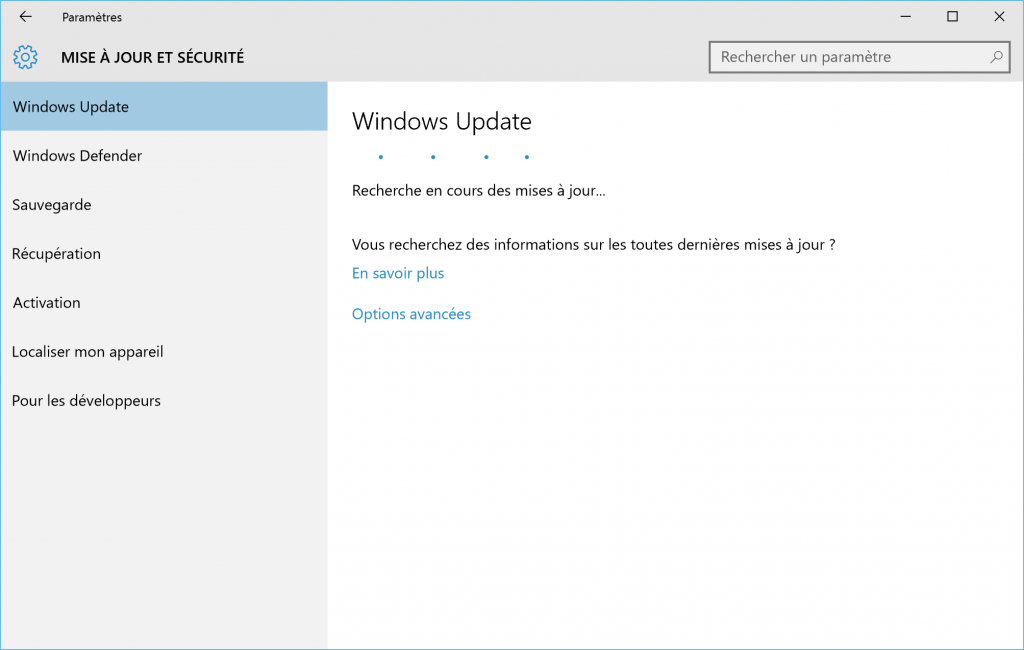
Task: Select Localiser mon appareil
Action: coord(164,351)
